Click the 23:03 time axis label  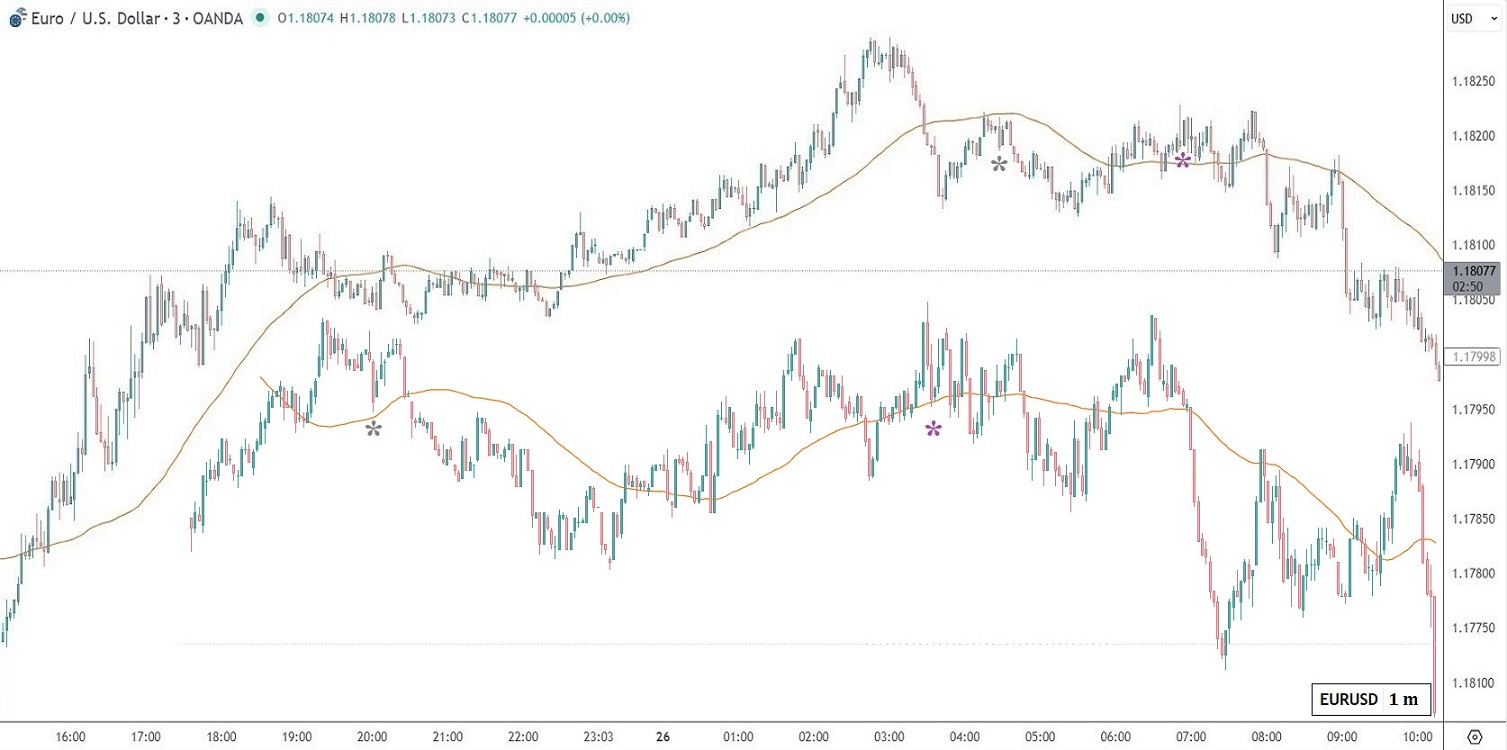point(598,737)
